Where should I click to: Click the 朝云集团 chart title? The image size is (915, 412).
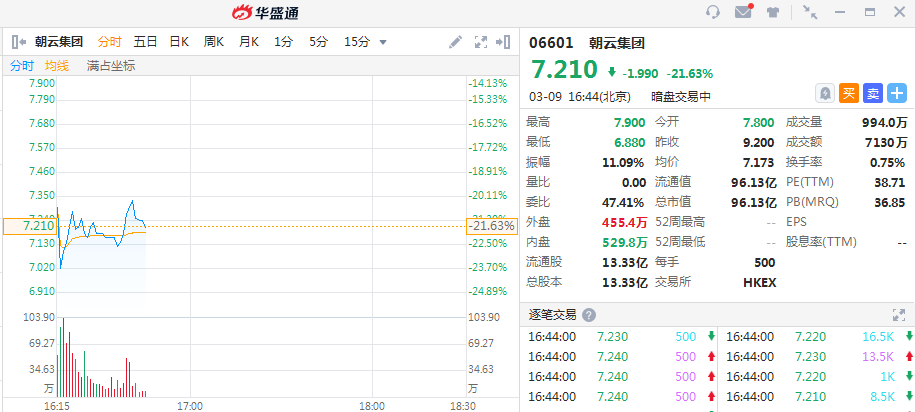tap(58, 42)
